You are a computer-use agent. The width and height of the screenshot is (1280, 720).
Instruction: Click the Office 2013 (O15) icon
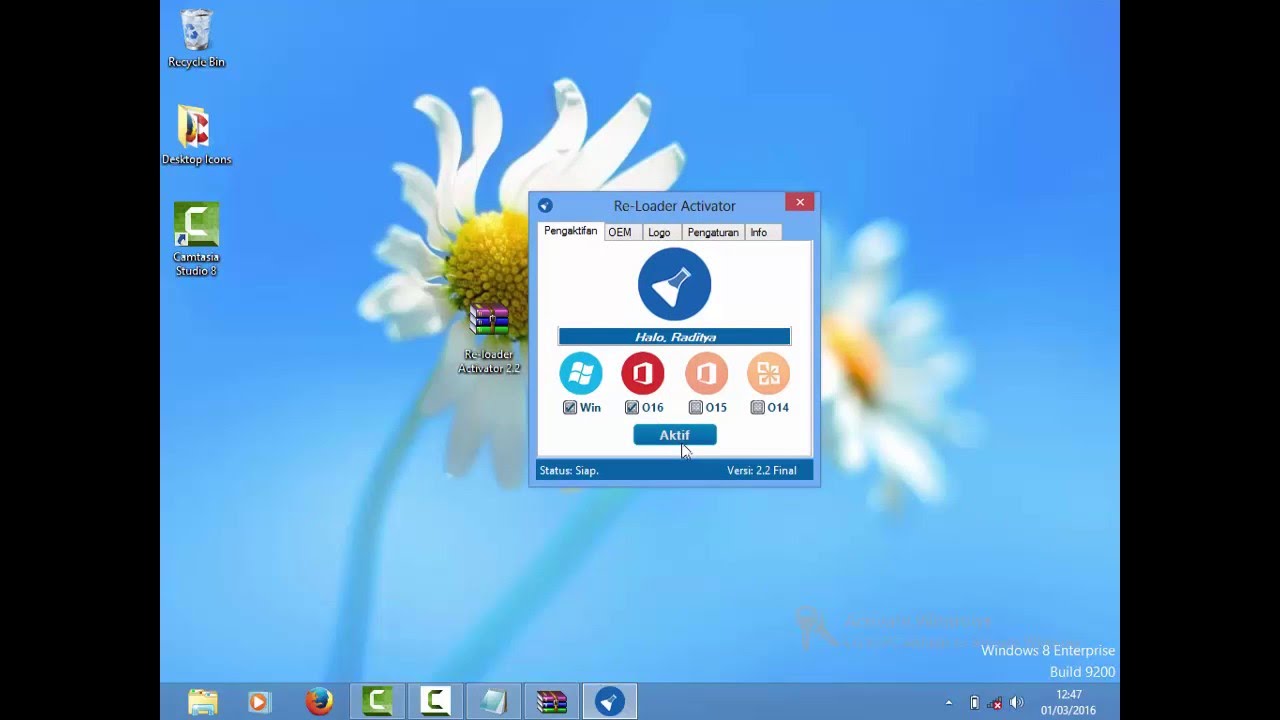[706, 374]
